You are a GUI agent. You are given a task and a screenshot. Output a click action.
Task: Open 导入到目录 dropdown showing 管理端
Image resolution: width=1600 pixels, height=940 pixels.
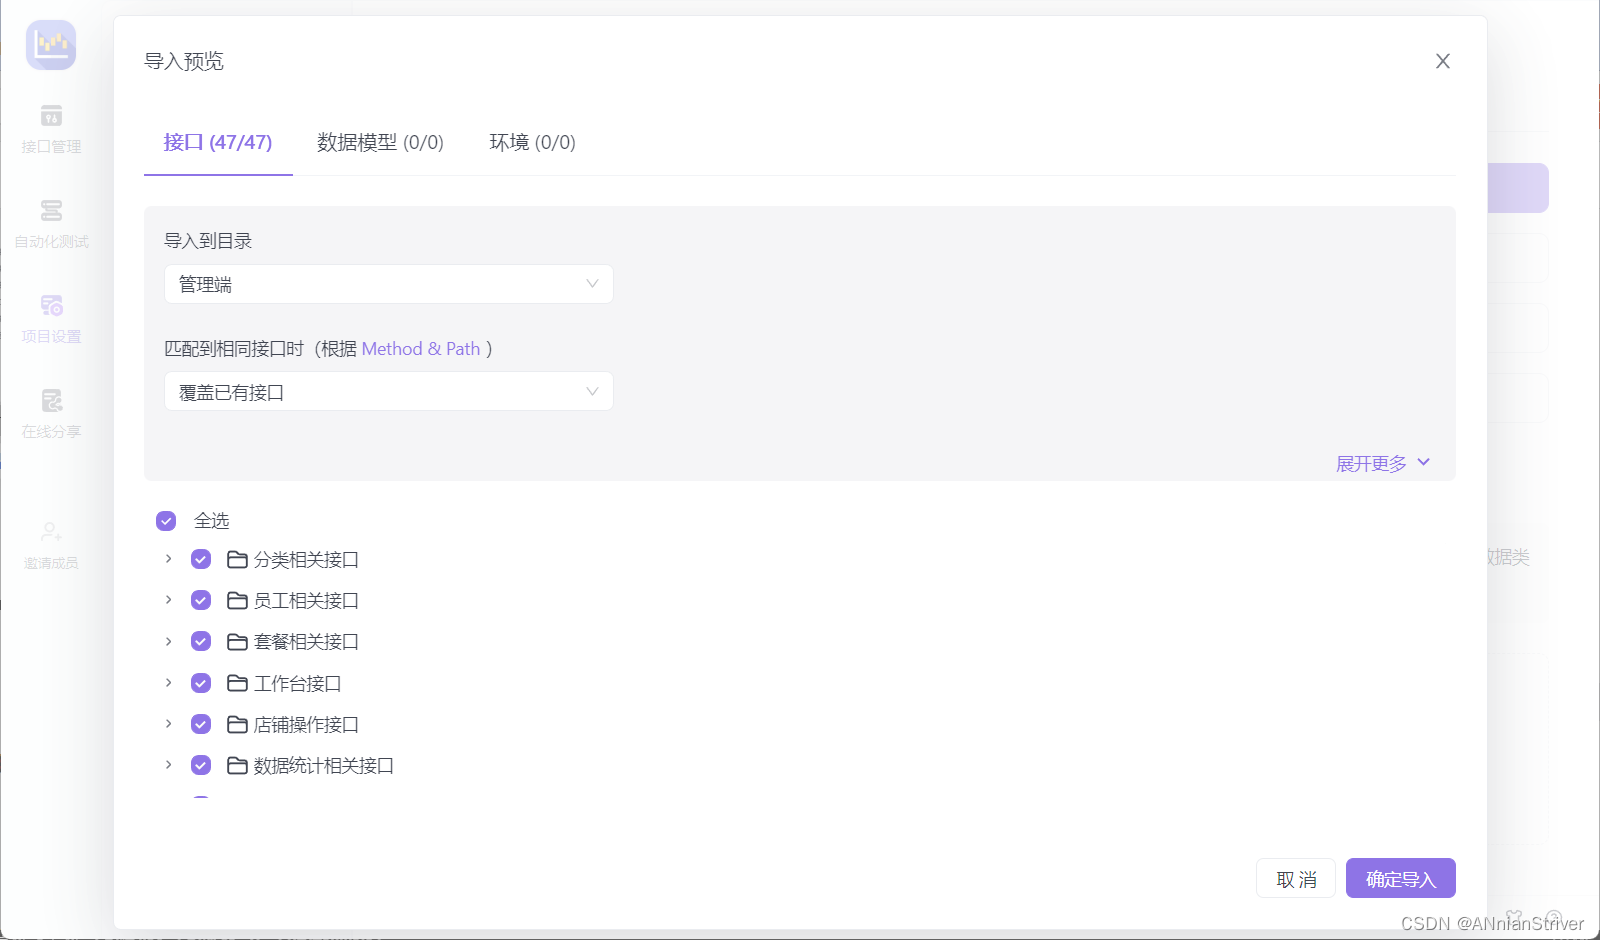(x=389, y=284)
